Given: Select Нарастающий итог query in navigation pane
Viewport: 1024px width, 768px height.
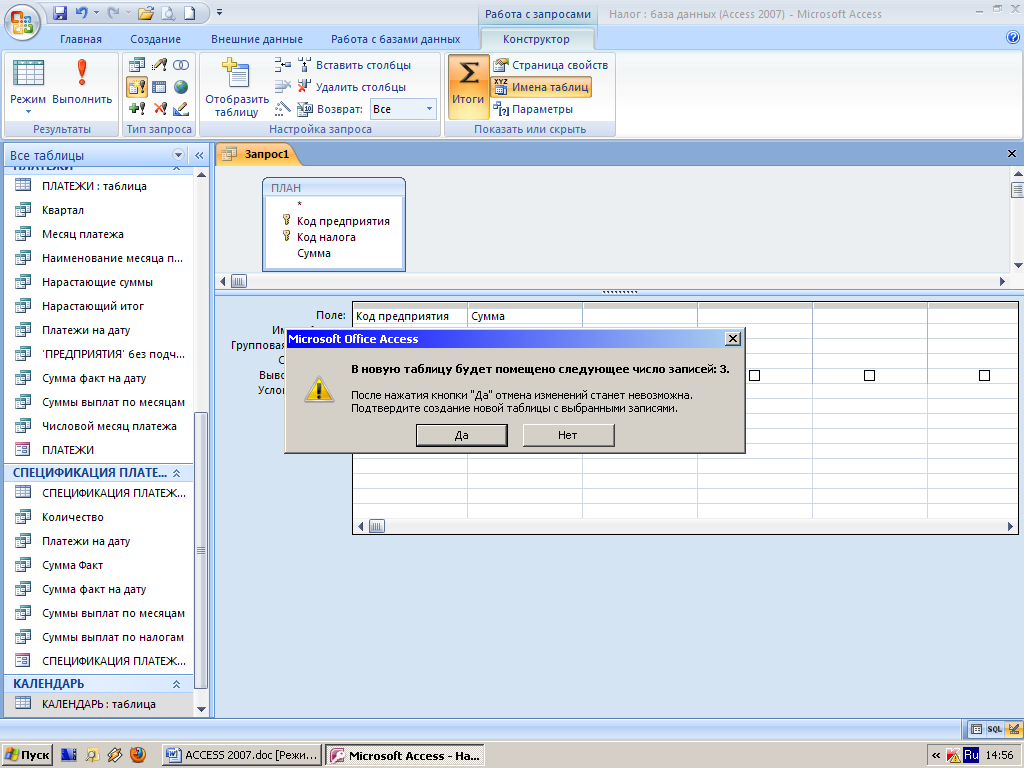Looking at the screenshot, I should [93, 306].
